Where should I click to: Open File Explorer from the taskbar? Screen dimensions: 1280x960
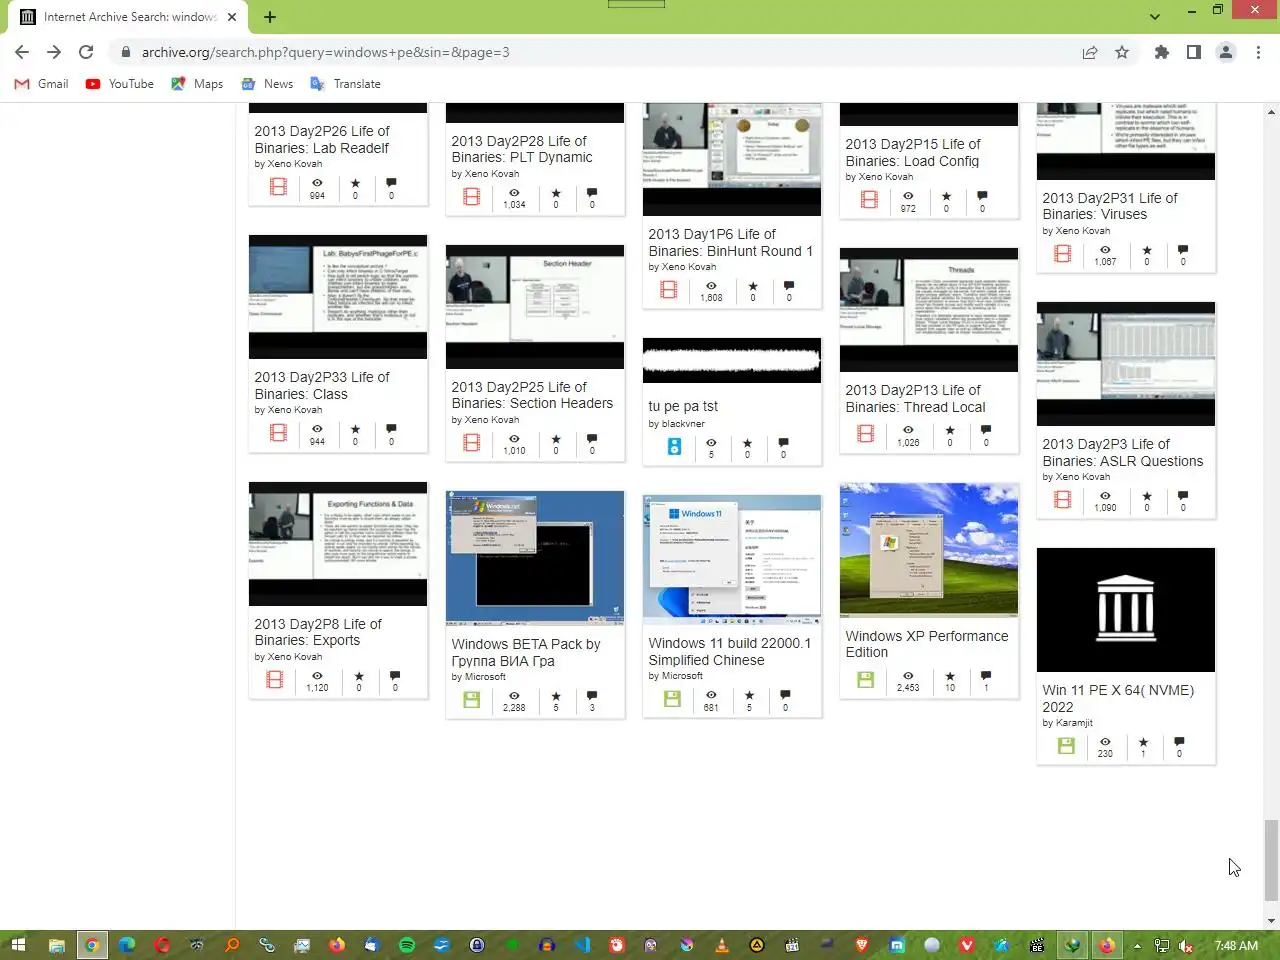click(56, 945)
